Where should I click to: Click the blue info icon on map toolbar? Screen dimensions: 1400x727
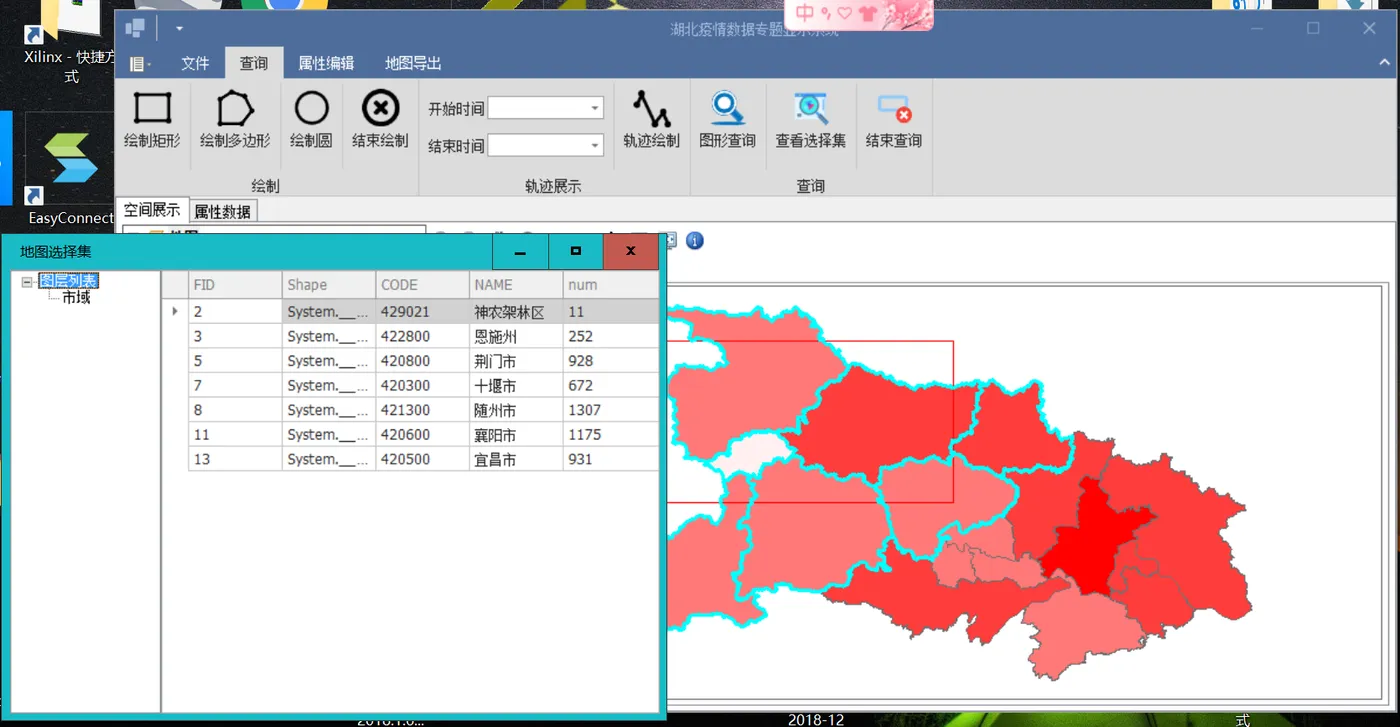(695, 240)
